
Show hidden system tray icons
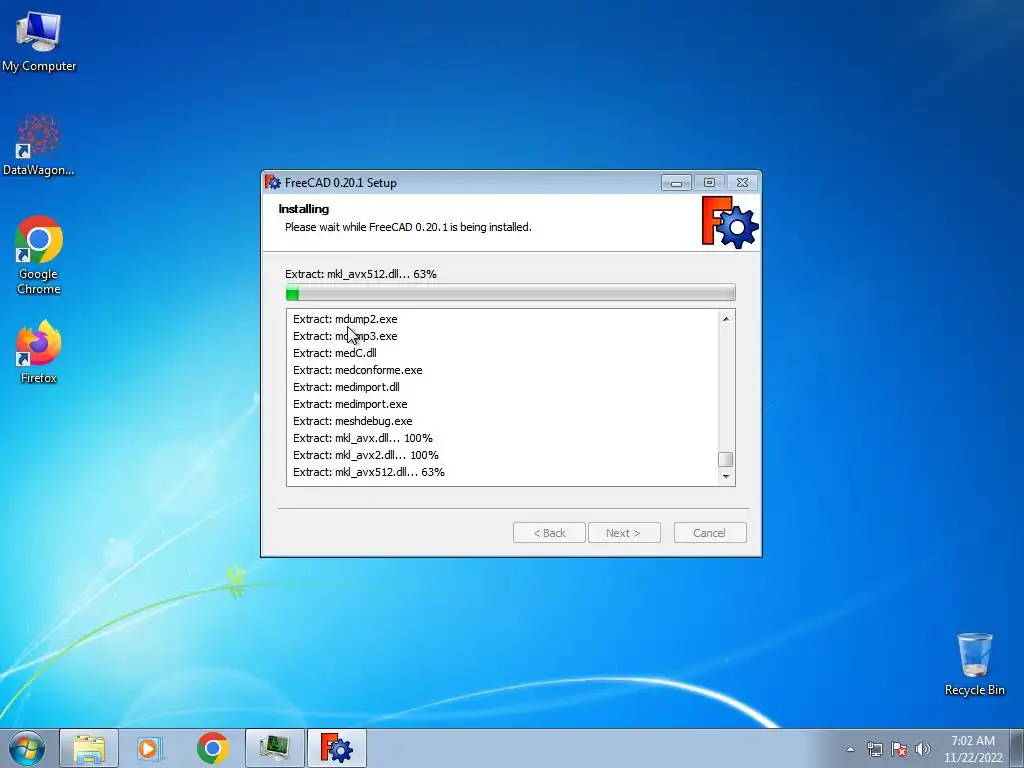(850, 749)
